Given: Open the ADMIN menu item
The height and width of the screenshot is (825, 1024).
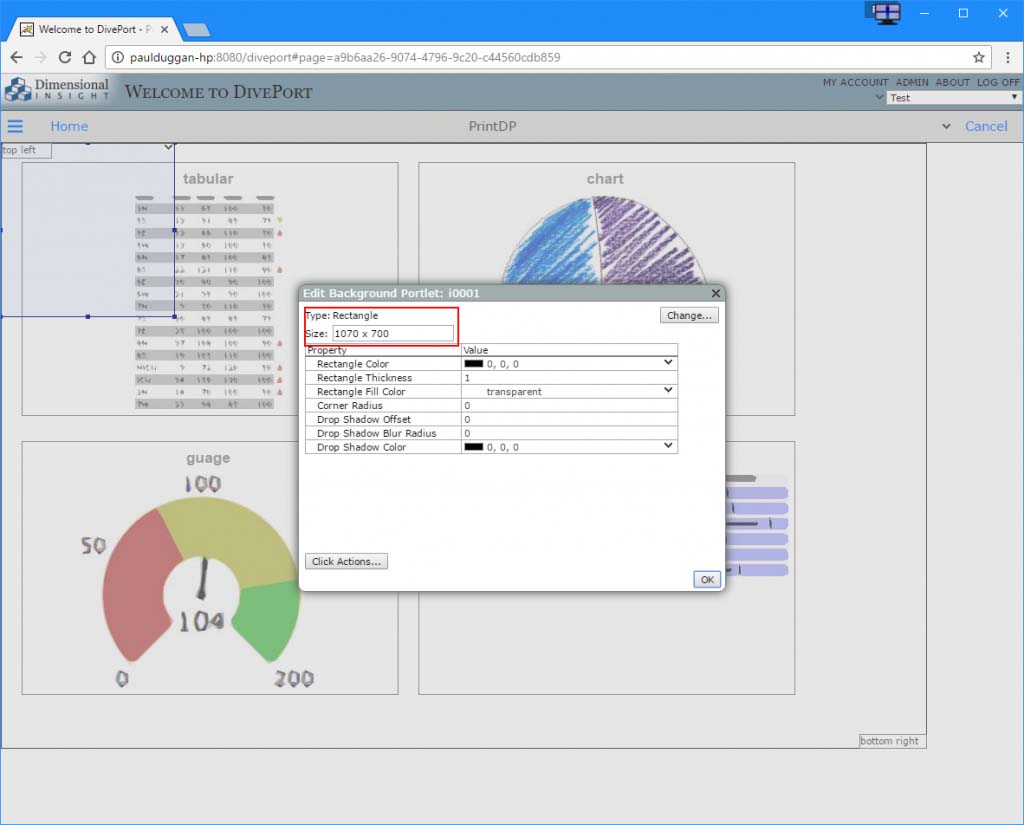Looking at the screenshot, I should coord(911,82).
